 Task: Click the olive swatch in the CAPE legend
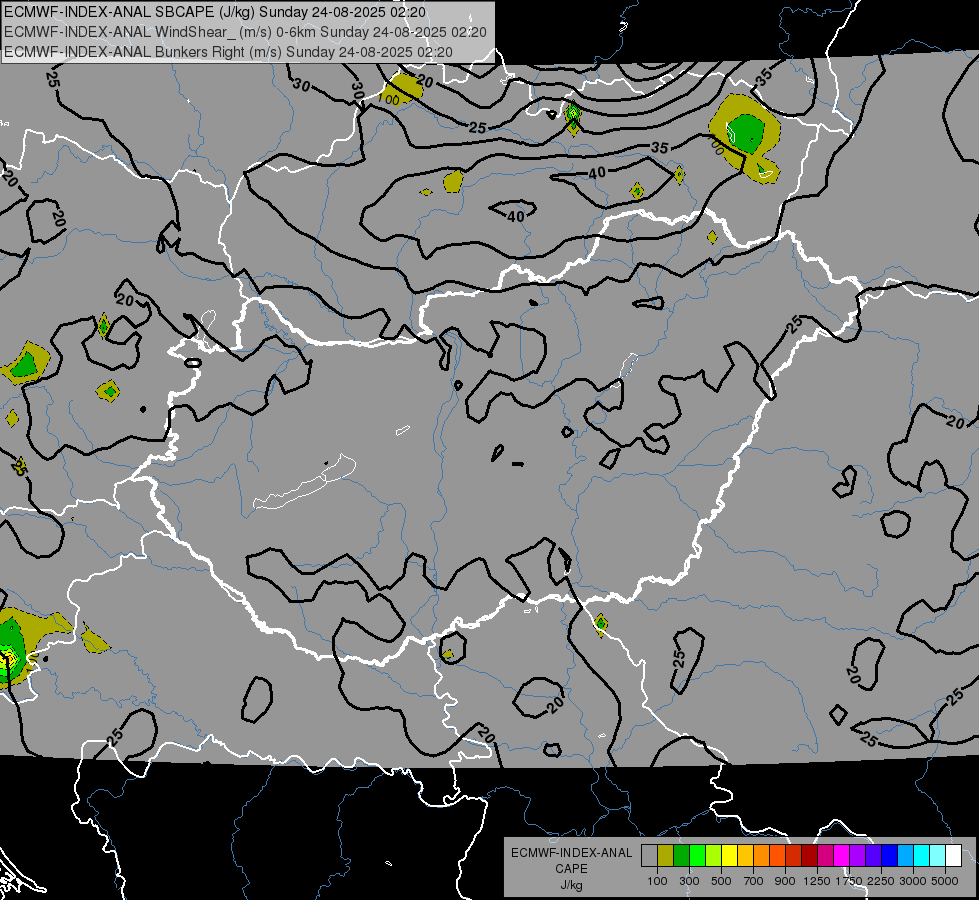[666, 855]
